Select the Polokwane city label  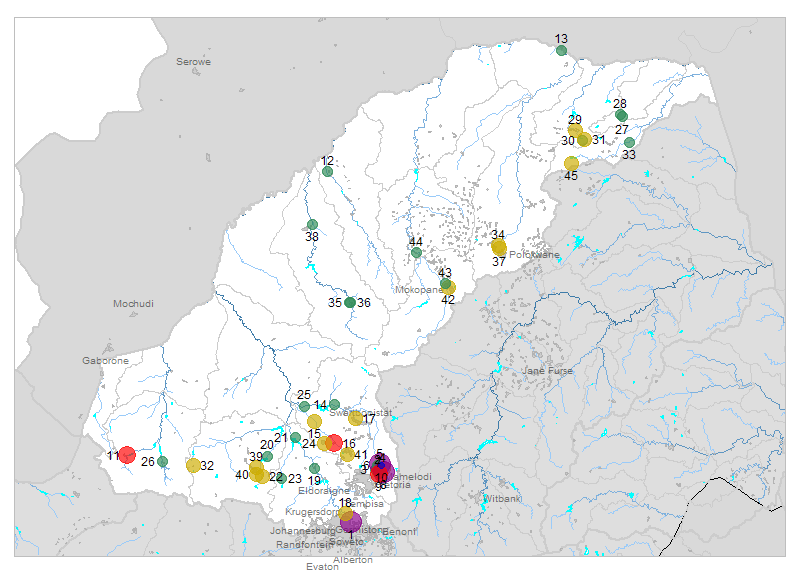[x=534, y=255]
